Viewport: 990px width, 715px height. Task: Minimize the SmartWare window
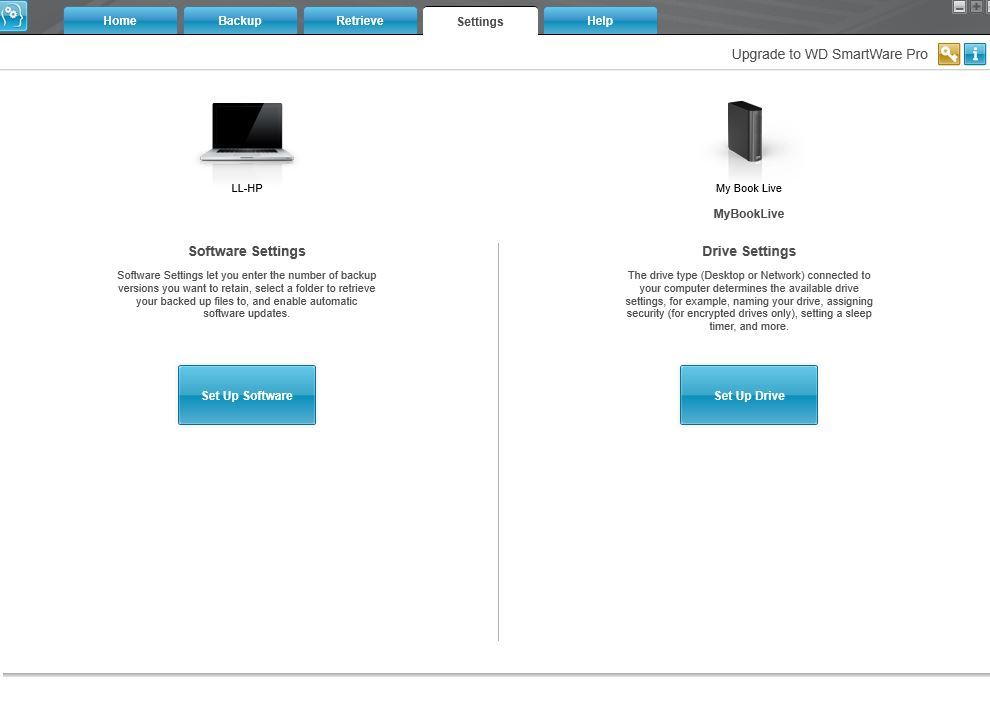(959, 7)
